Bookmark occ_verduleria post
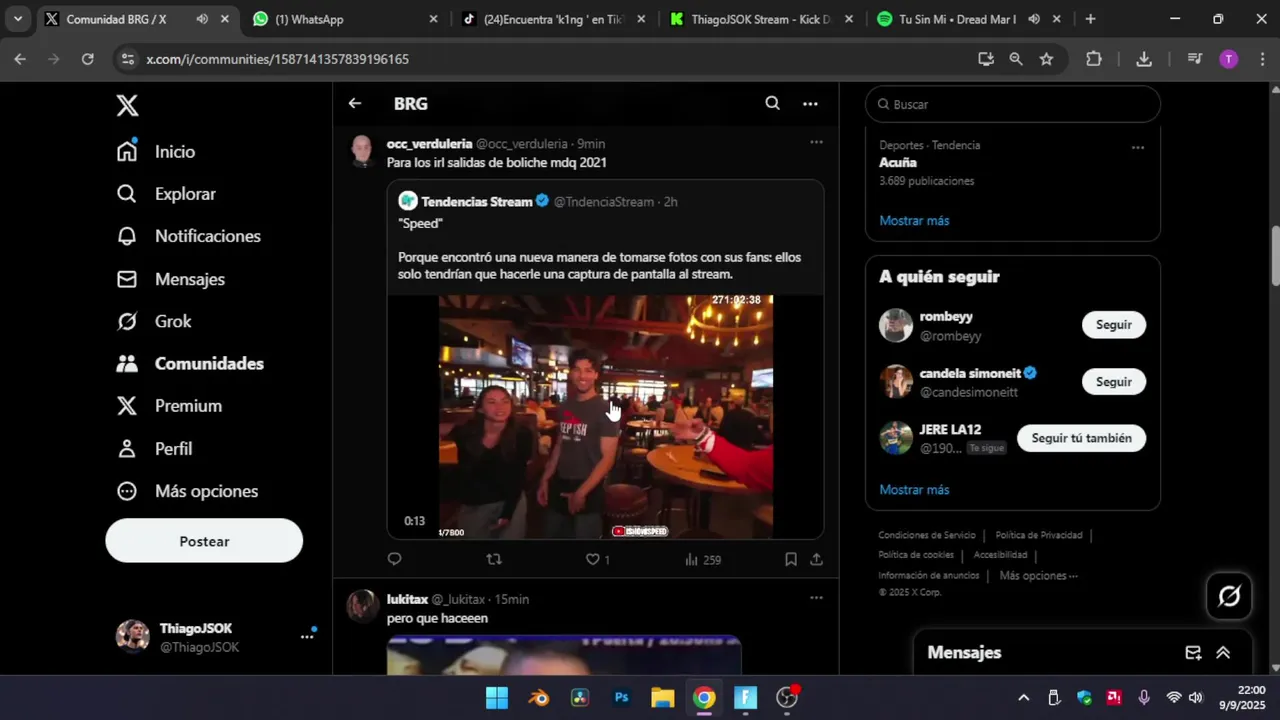This screenshot has width=1280, height=720. point(791,560)
